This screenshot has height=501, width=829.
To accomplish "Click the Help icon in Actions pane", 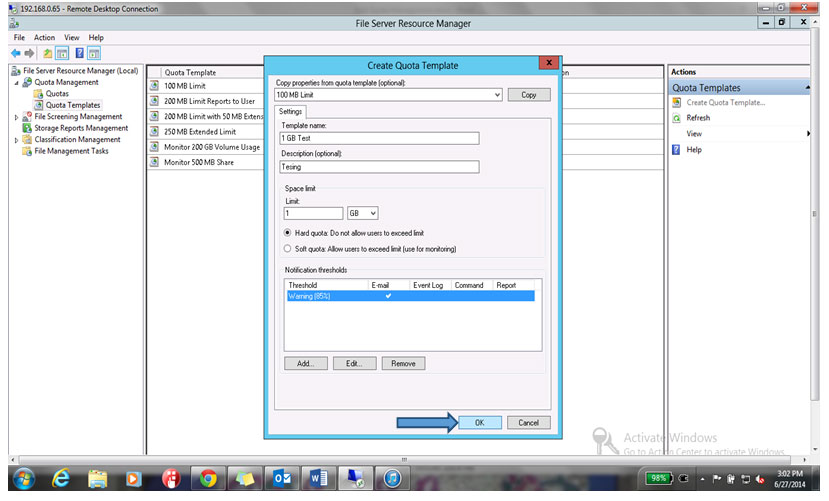I will coord(676,150).
